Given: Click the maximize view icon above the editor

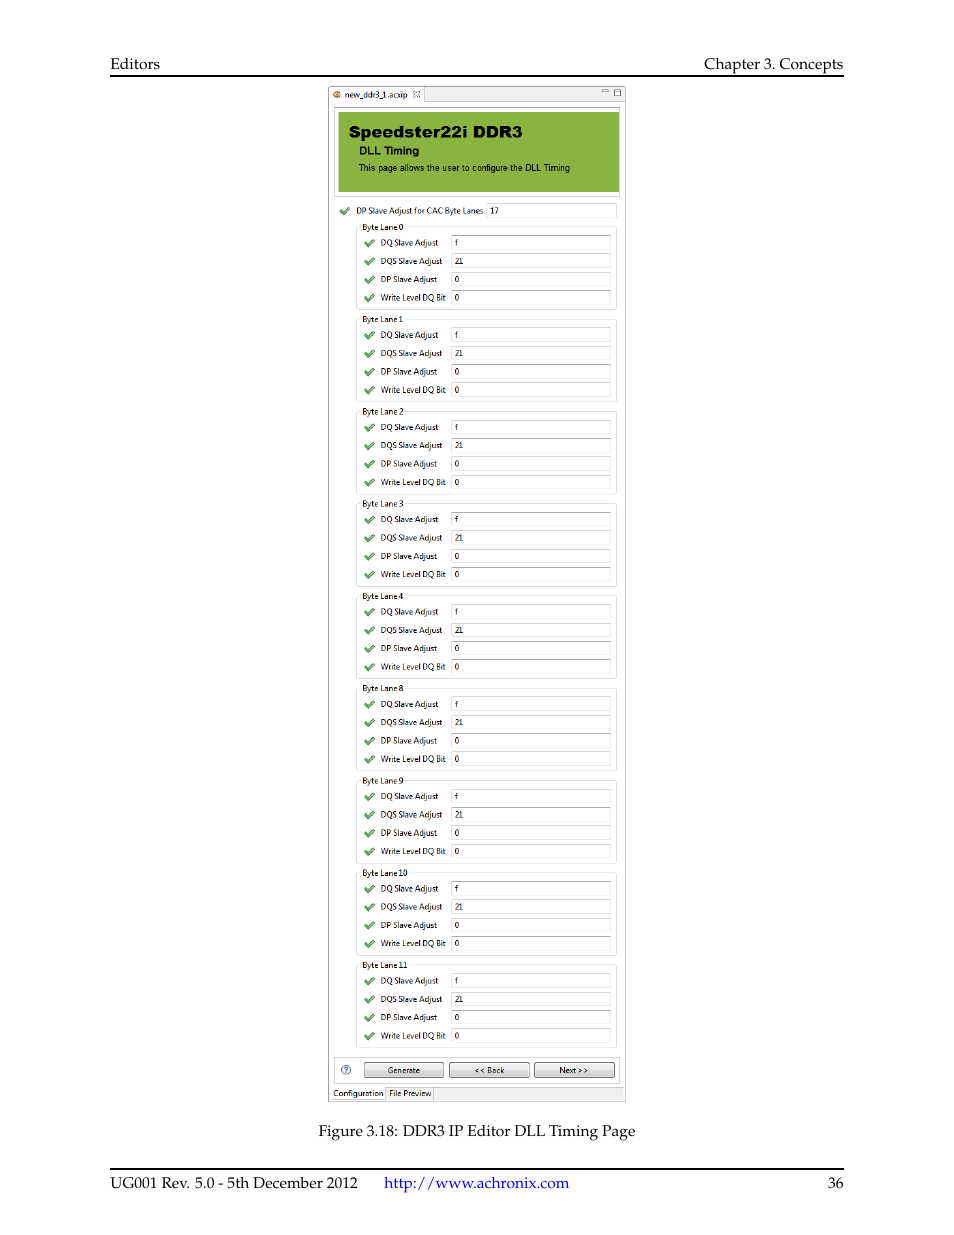Looking at the screenshot, I should point(616,89).
